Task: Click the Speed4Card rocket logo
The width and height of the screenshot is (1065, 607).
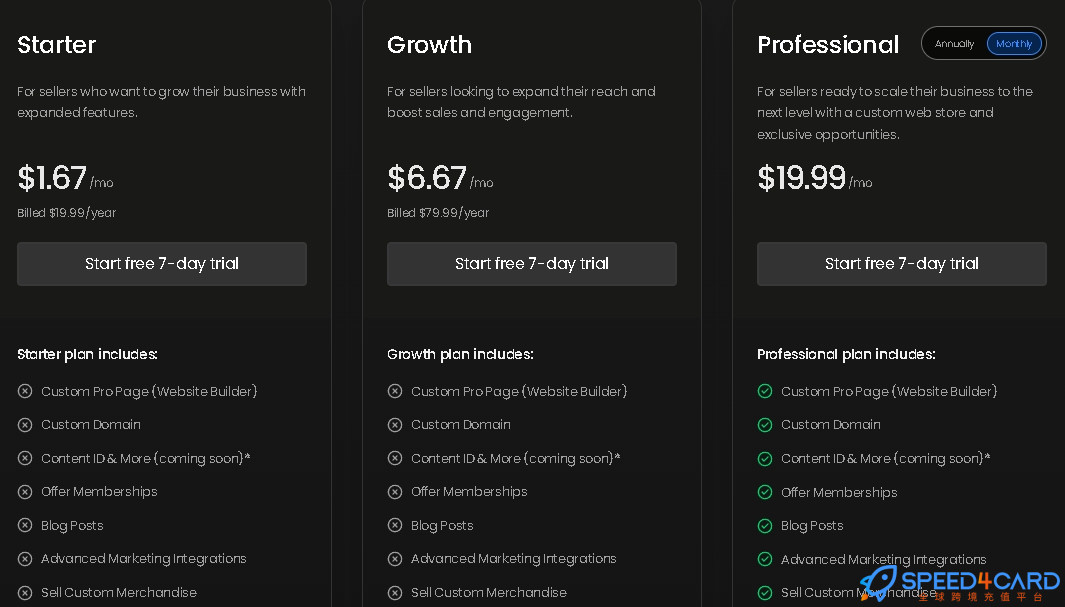Action: pyautogui.click(x=878, y=583)
